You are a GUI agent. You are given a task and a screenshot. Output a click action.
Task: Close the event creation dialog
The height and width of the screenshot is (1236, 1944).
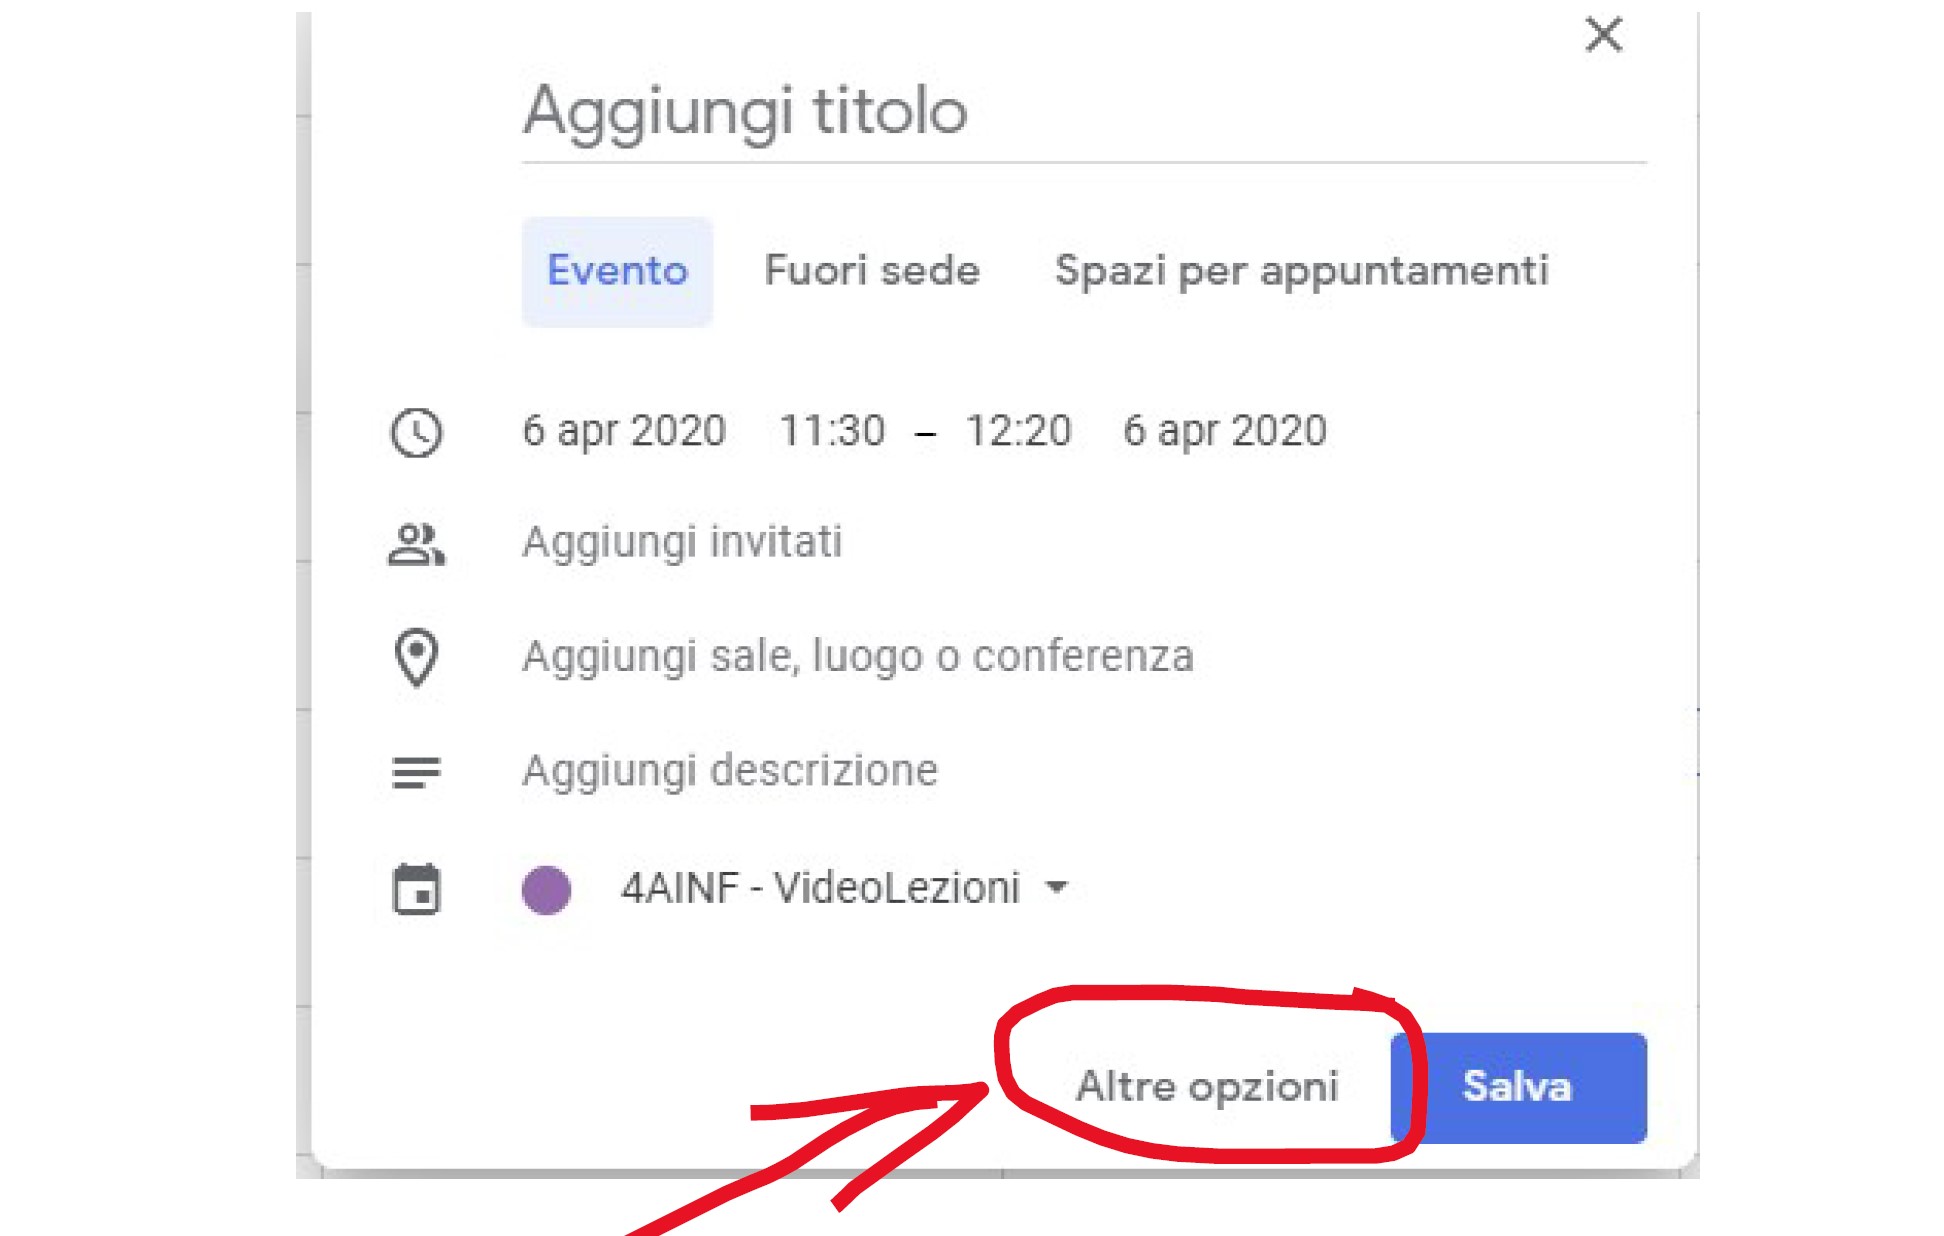pyautogui.click(x=1603, y=35)
